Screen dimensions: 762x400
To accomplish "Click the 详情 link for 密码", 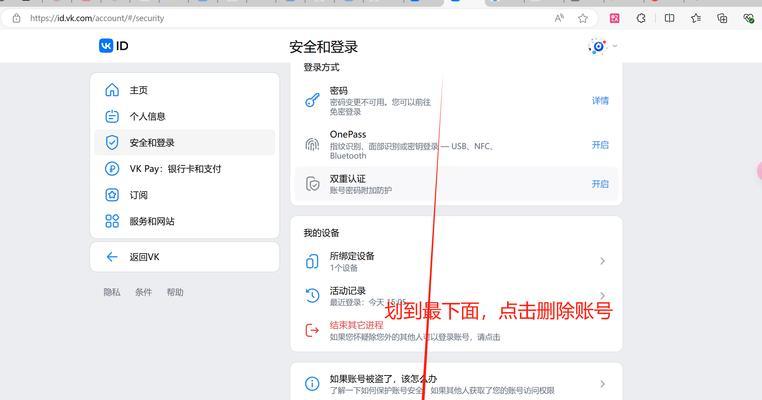I will [600, 101].
